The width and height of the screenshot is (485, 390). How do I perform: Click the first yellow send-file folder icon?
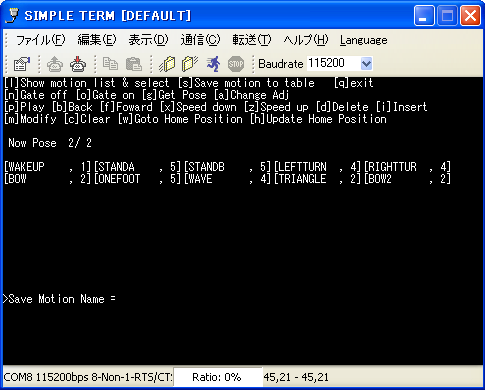point(167,64)
